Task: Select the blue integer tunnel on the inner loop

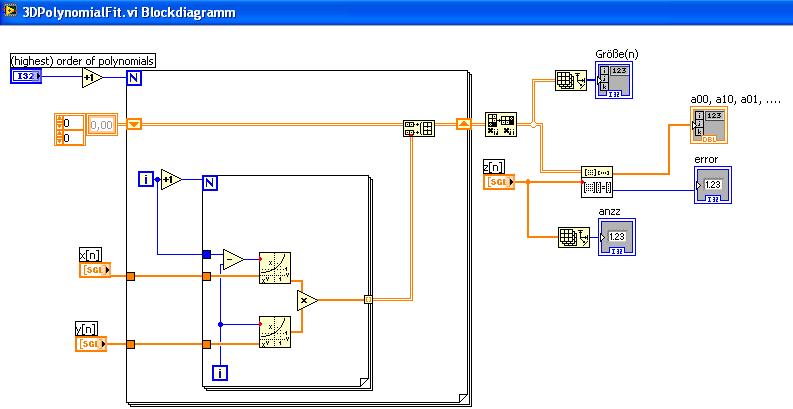Action: (206, 254)
